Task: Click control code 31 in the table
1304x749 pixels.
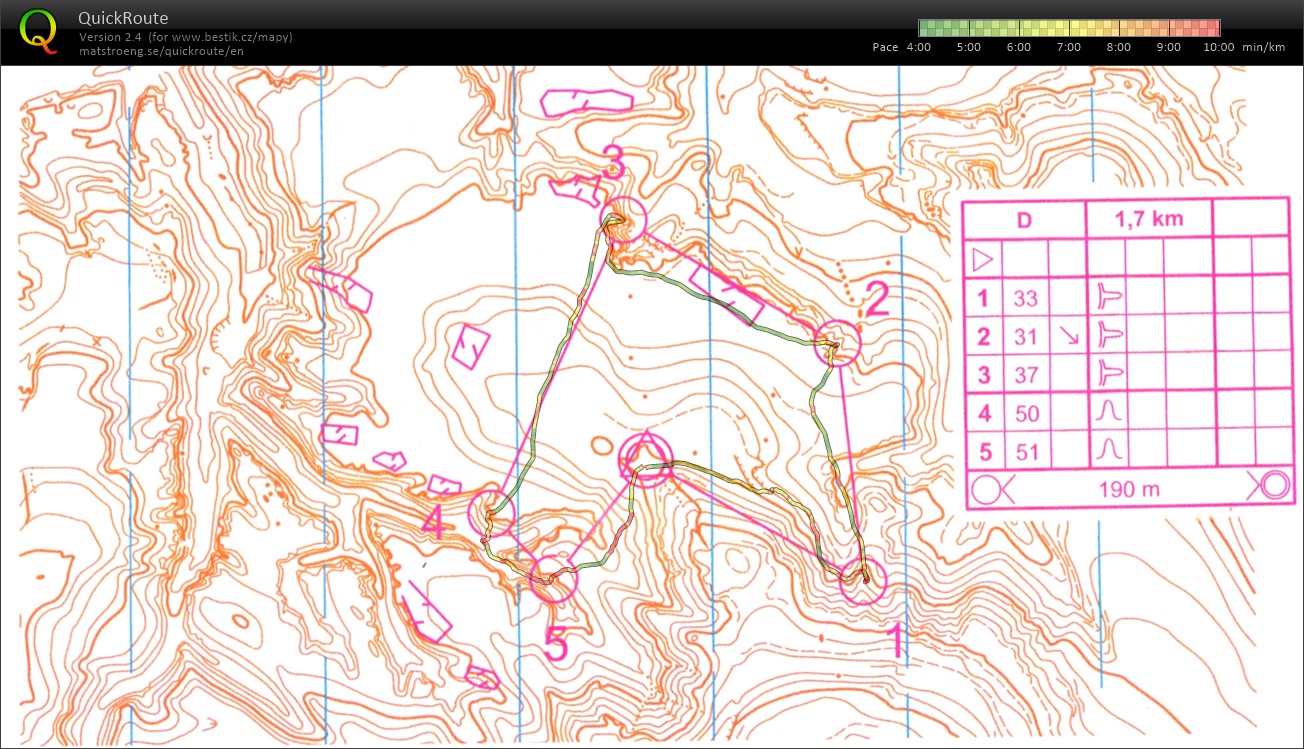Action: [1025, 337]
